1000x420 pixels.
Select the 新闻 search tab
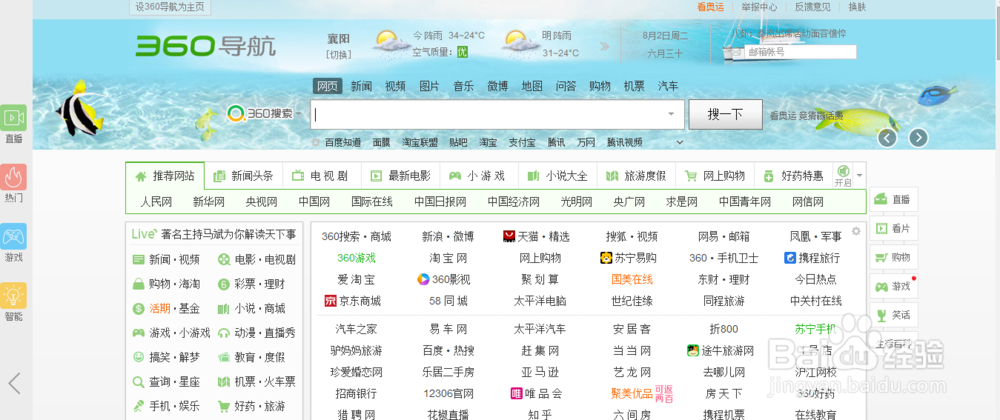click(361, 86)
